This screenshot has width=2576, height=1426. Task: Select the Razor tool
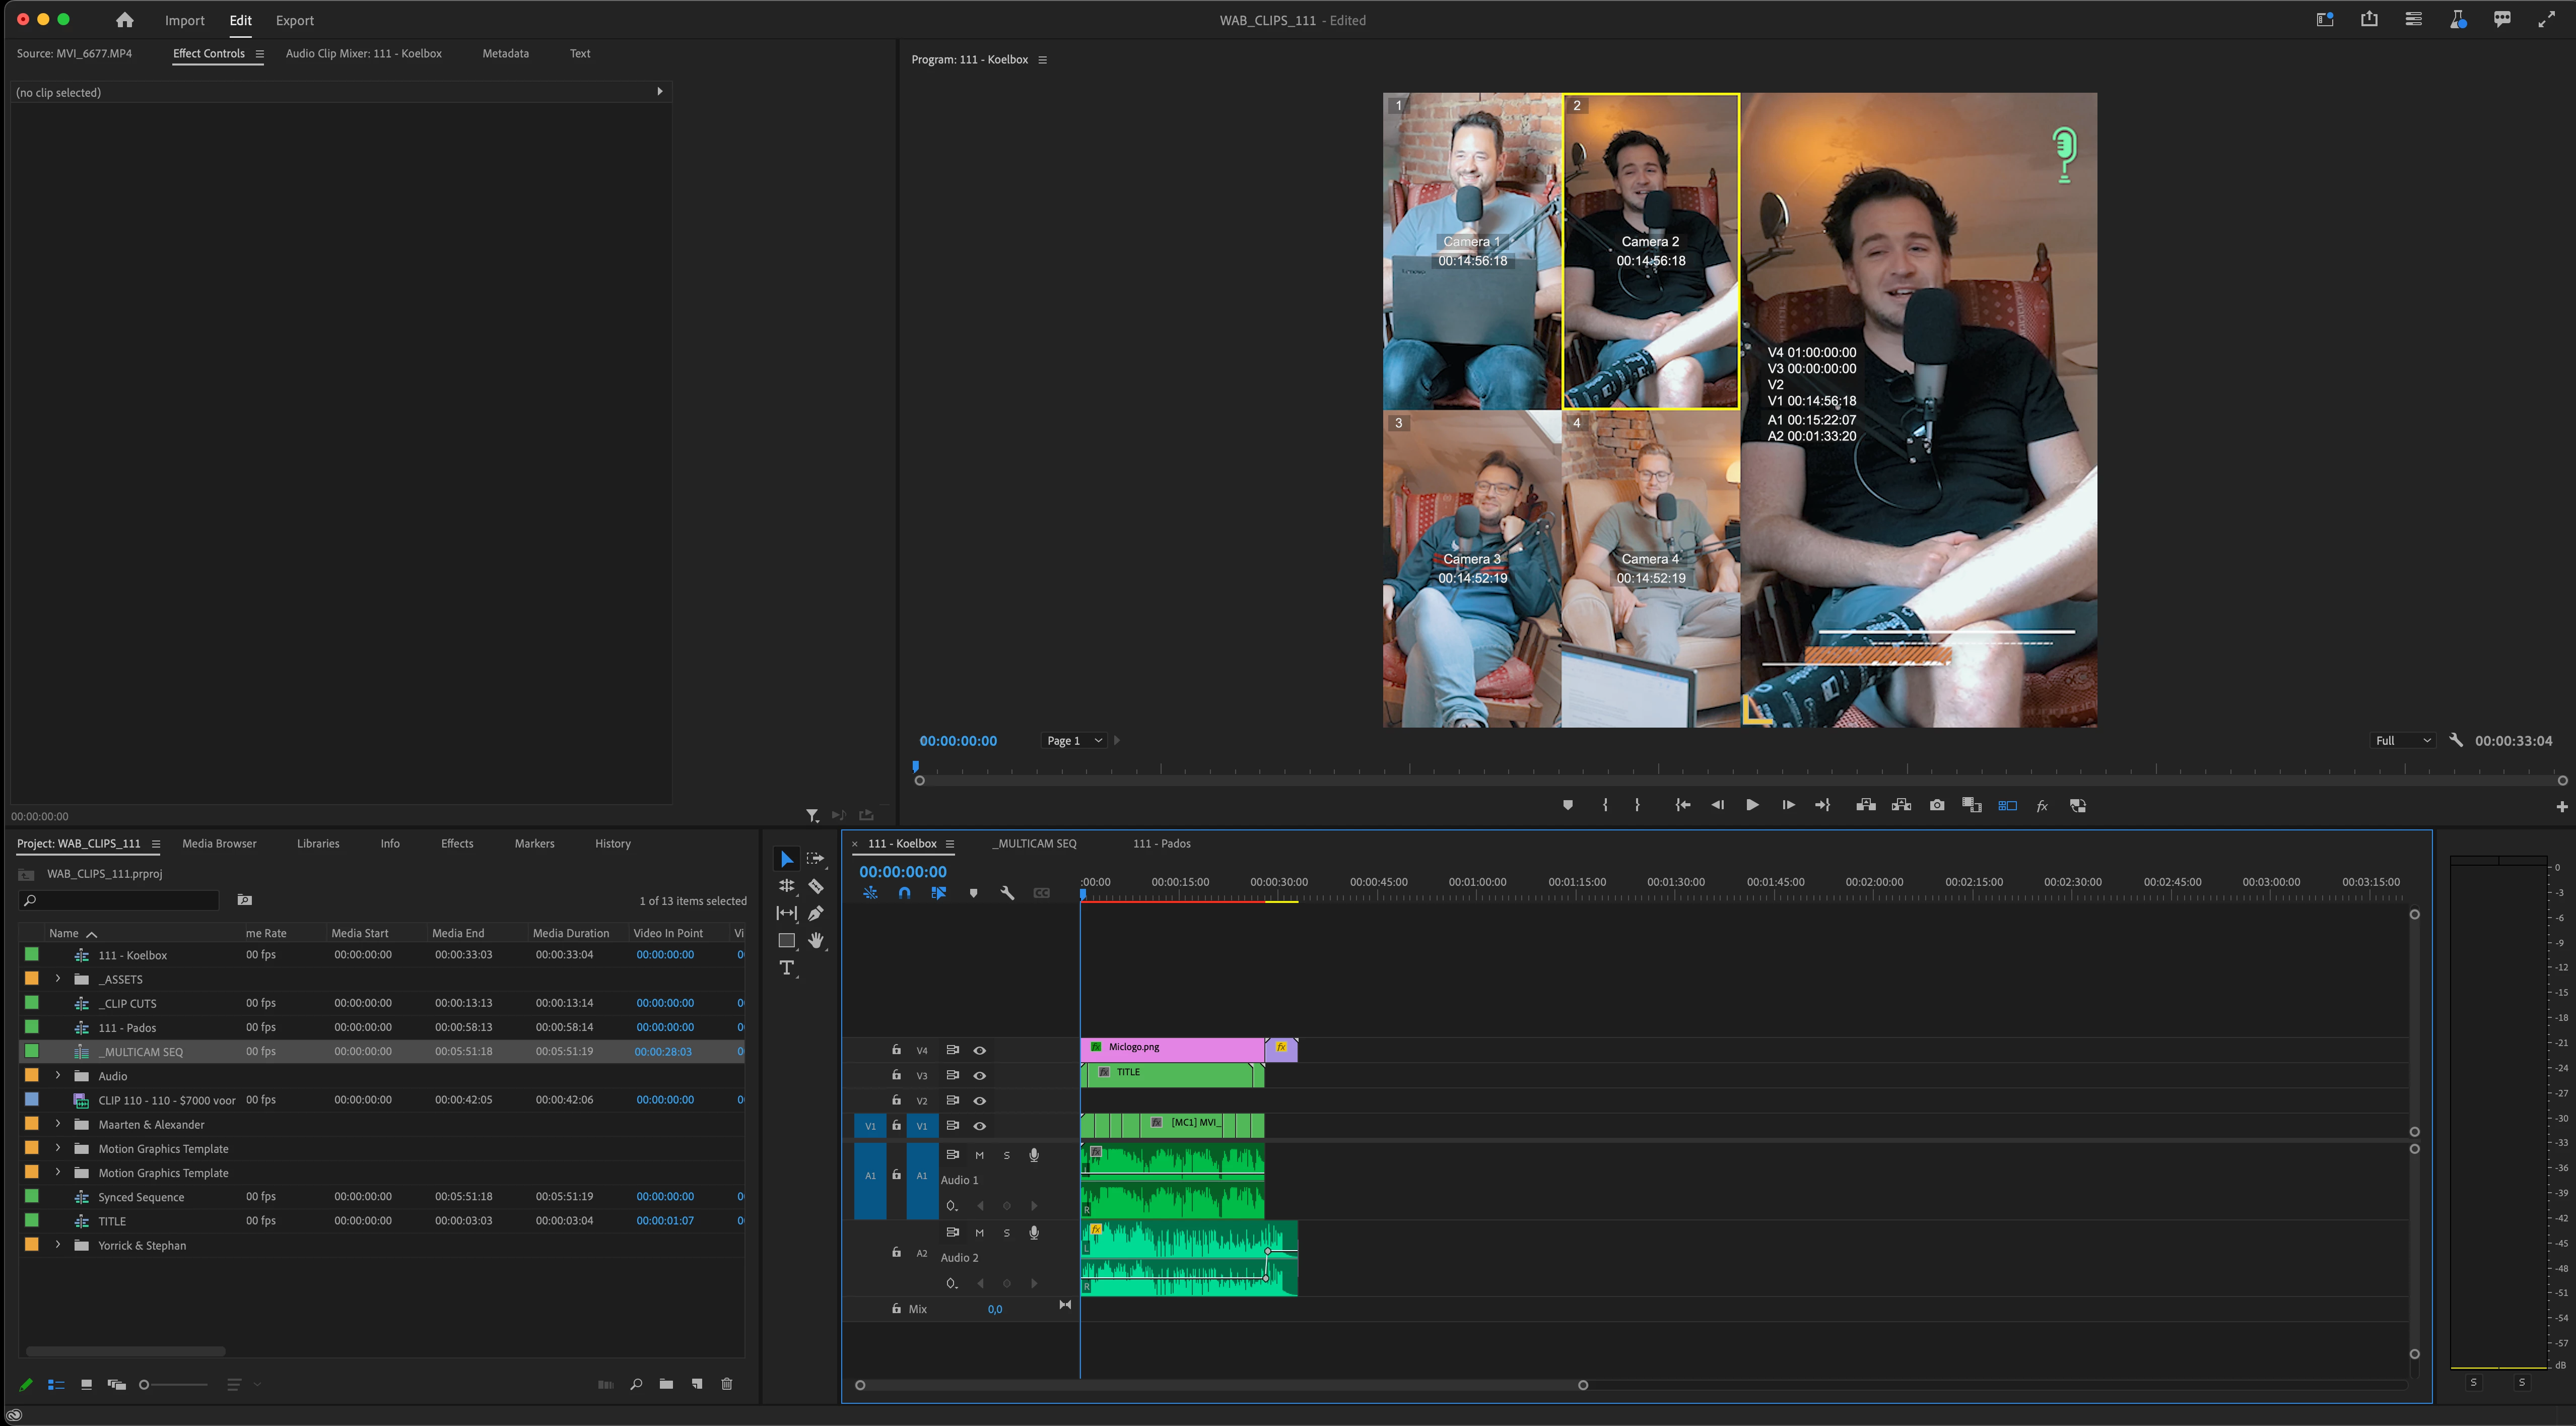(x=816, y=886)
